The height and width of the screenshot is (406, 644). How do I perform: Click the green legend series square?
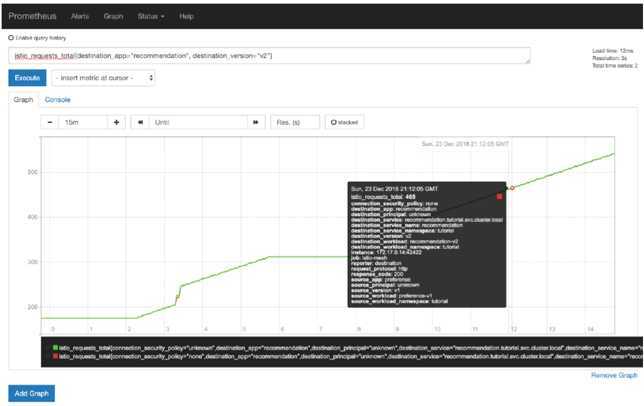click(x=55, y=348)
